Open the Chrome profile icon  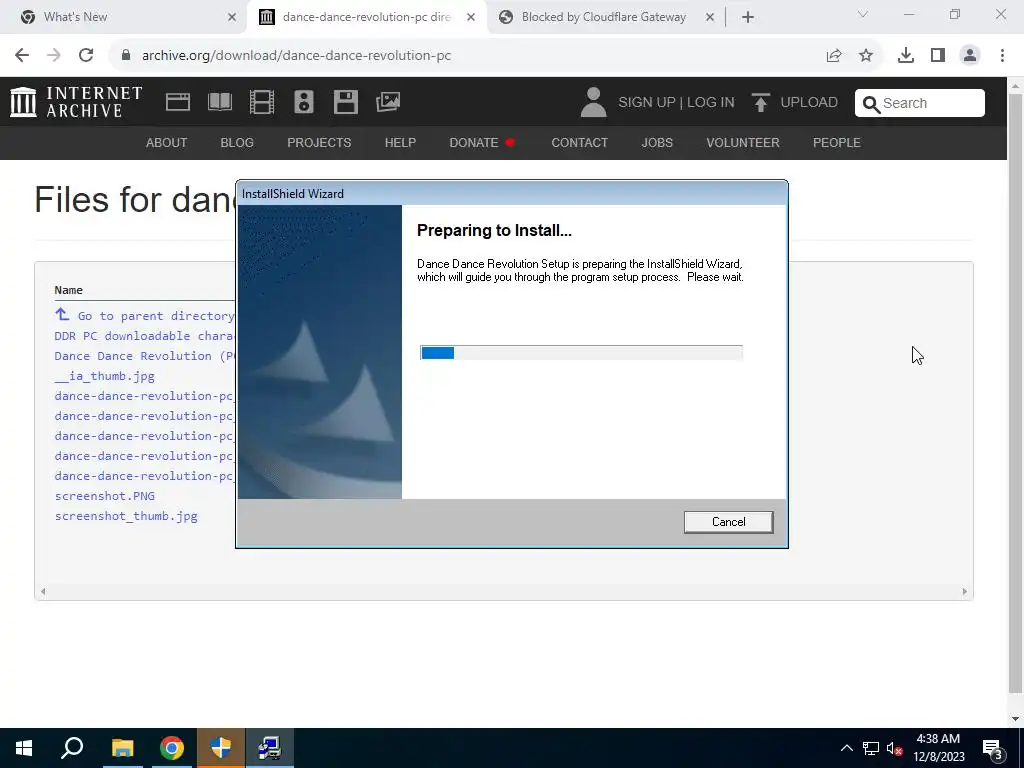pos(970,56)
